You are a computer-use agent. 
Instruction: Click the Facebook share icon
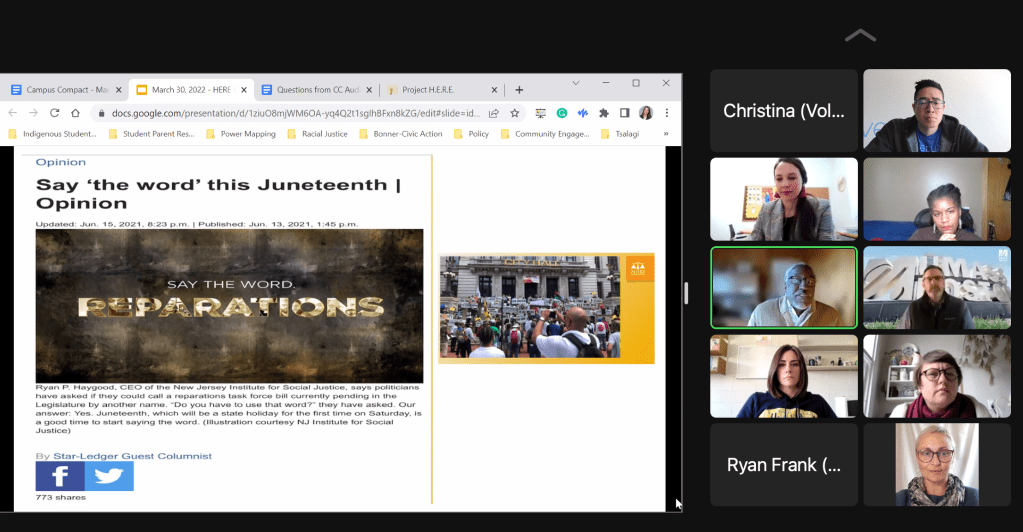pyautogui.click(x=60, y=476)
